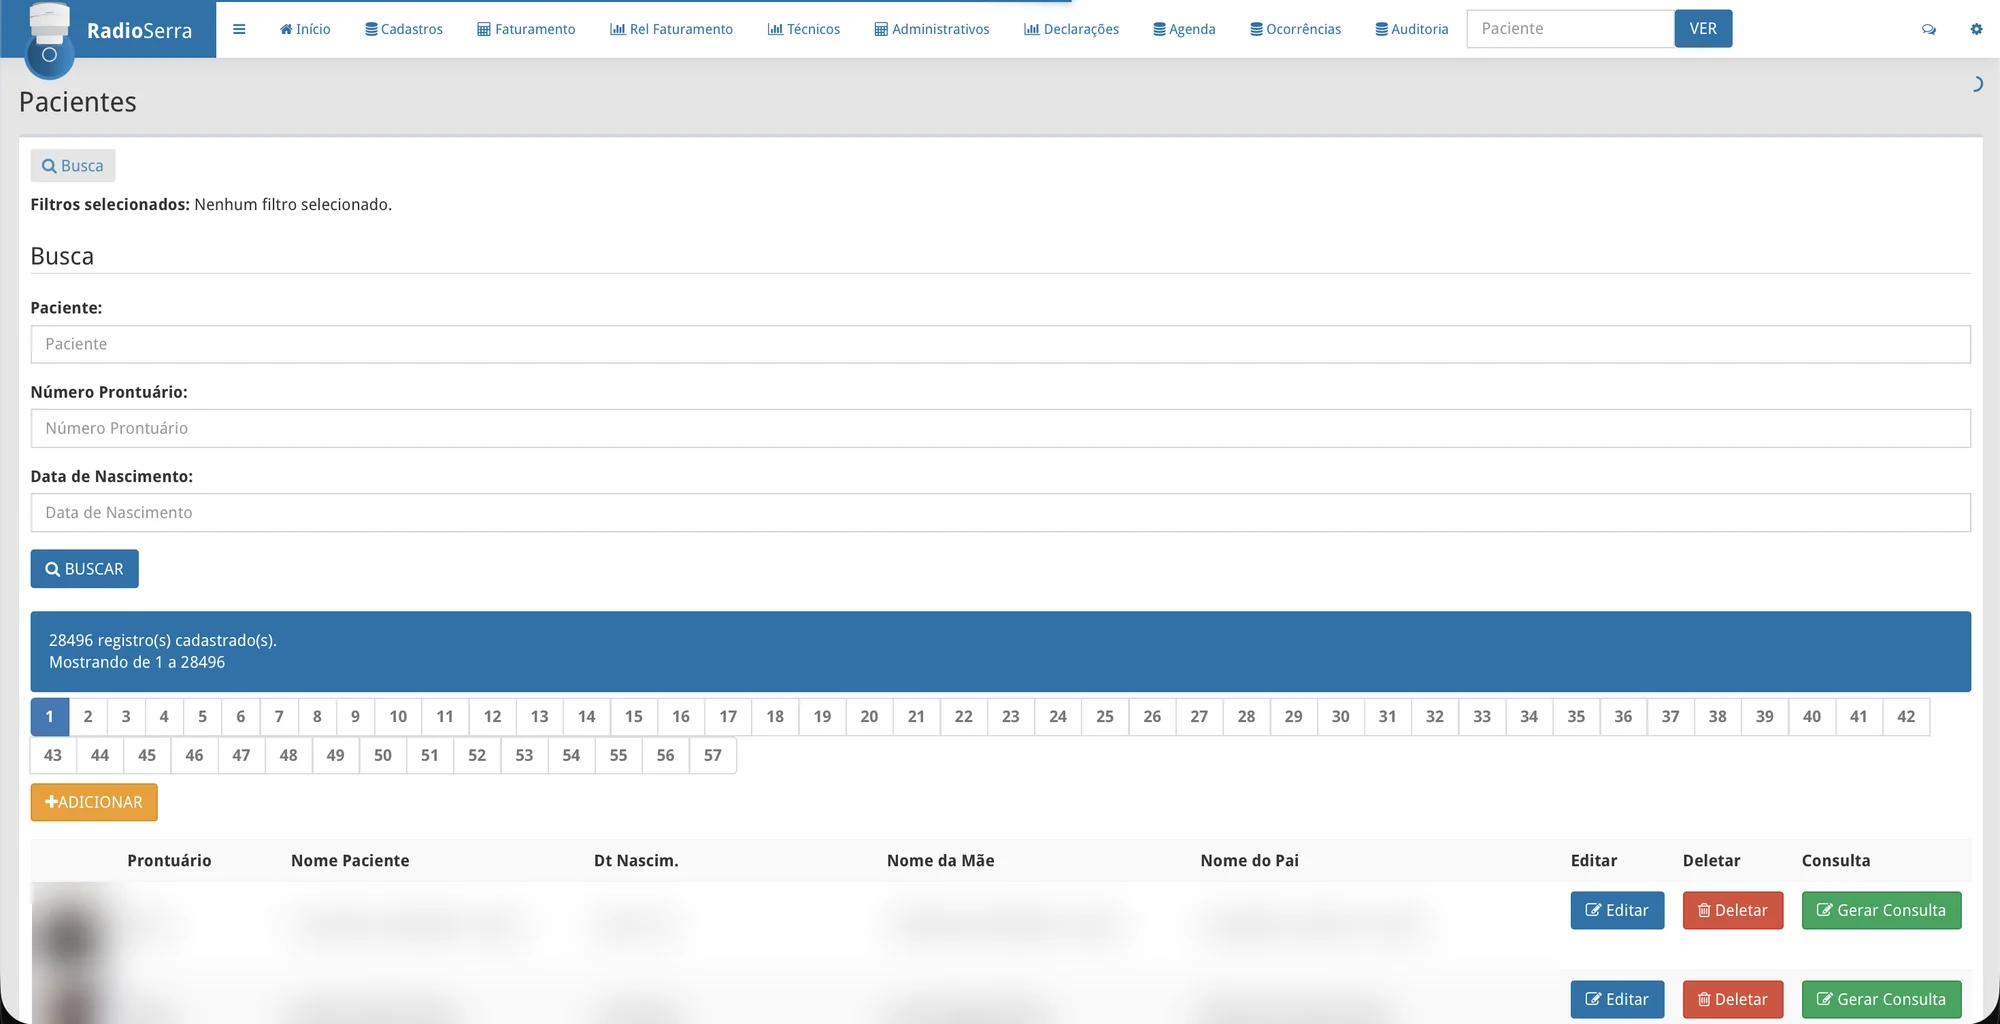The image size is (2000, 1024).
Task: Click the Prontuário column header
Action: coord(169,861)
